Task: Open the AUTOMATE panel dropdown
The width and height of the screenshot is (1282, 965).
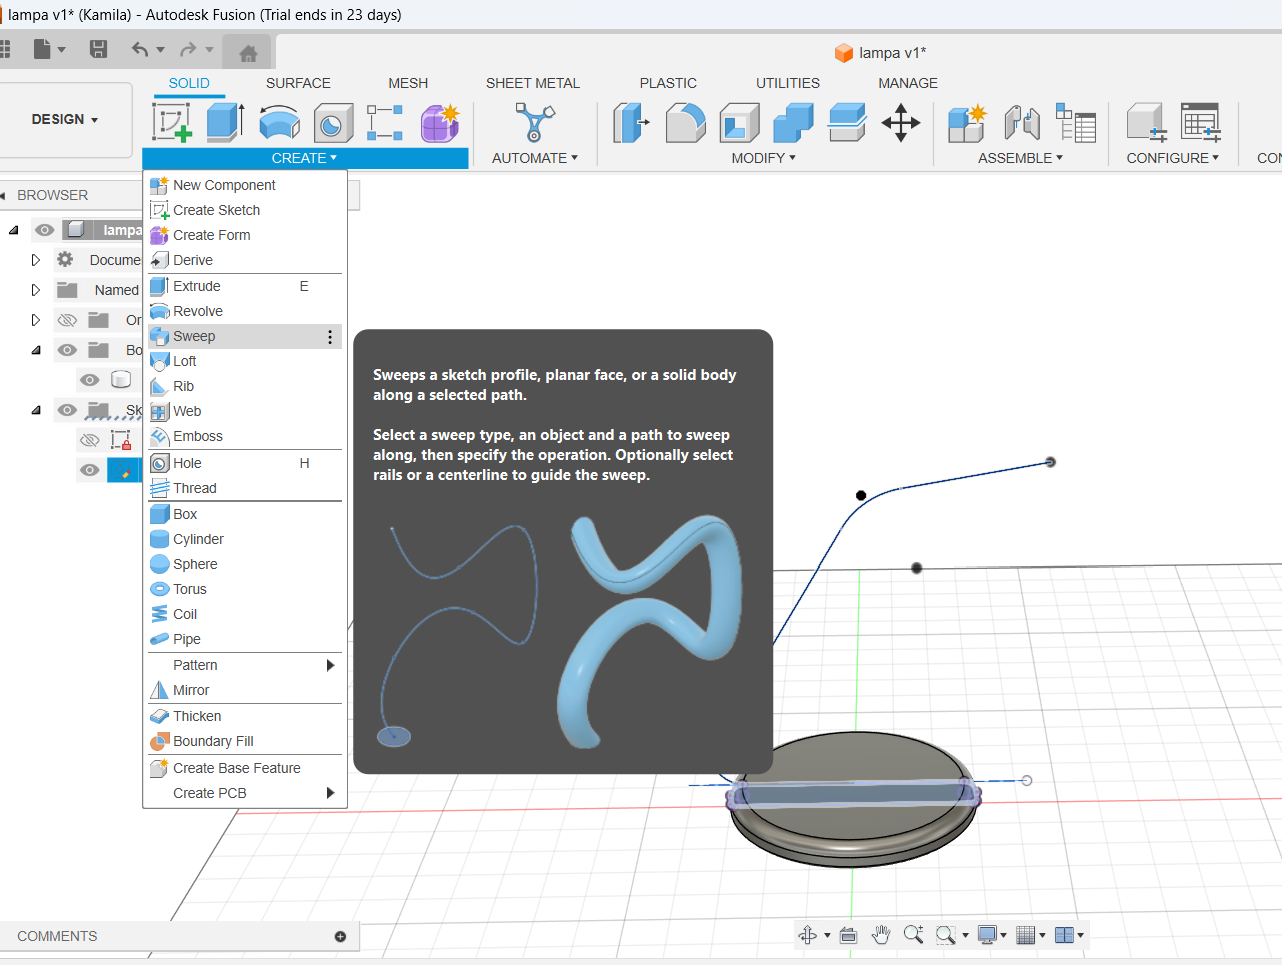Action: [534, 158]
